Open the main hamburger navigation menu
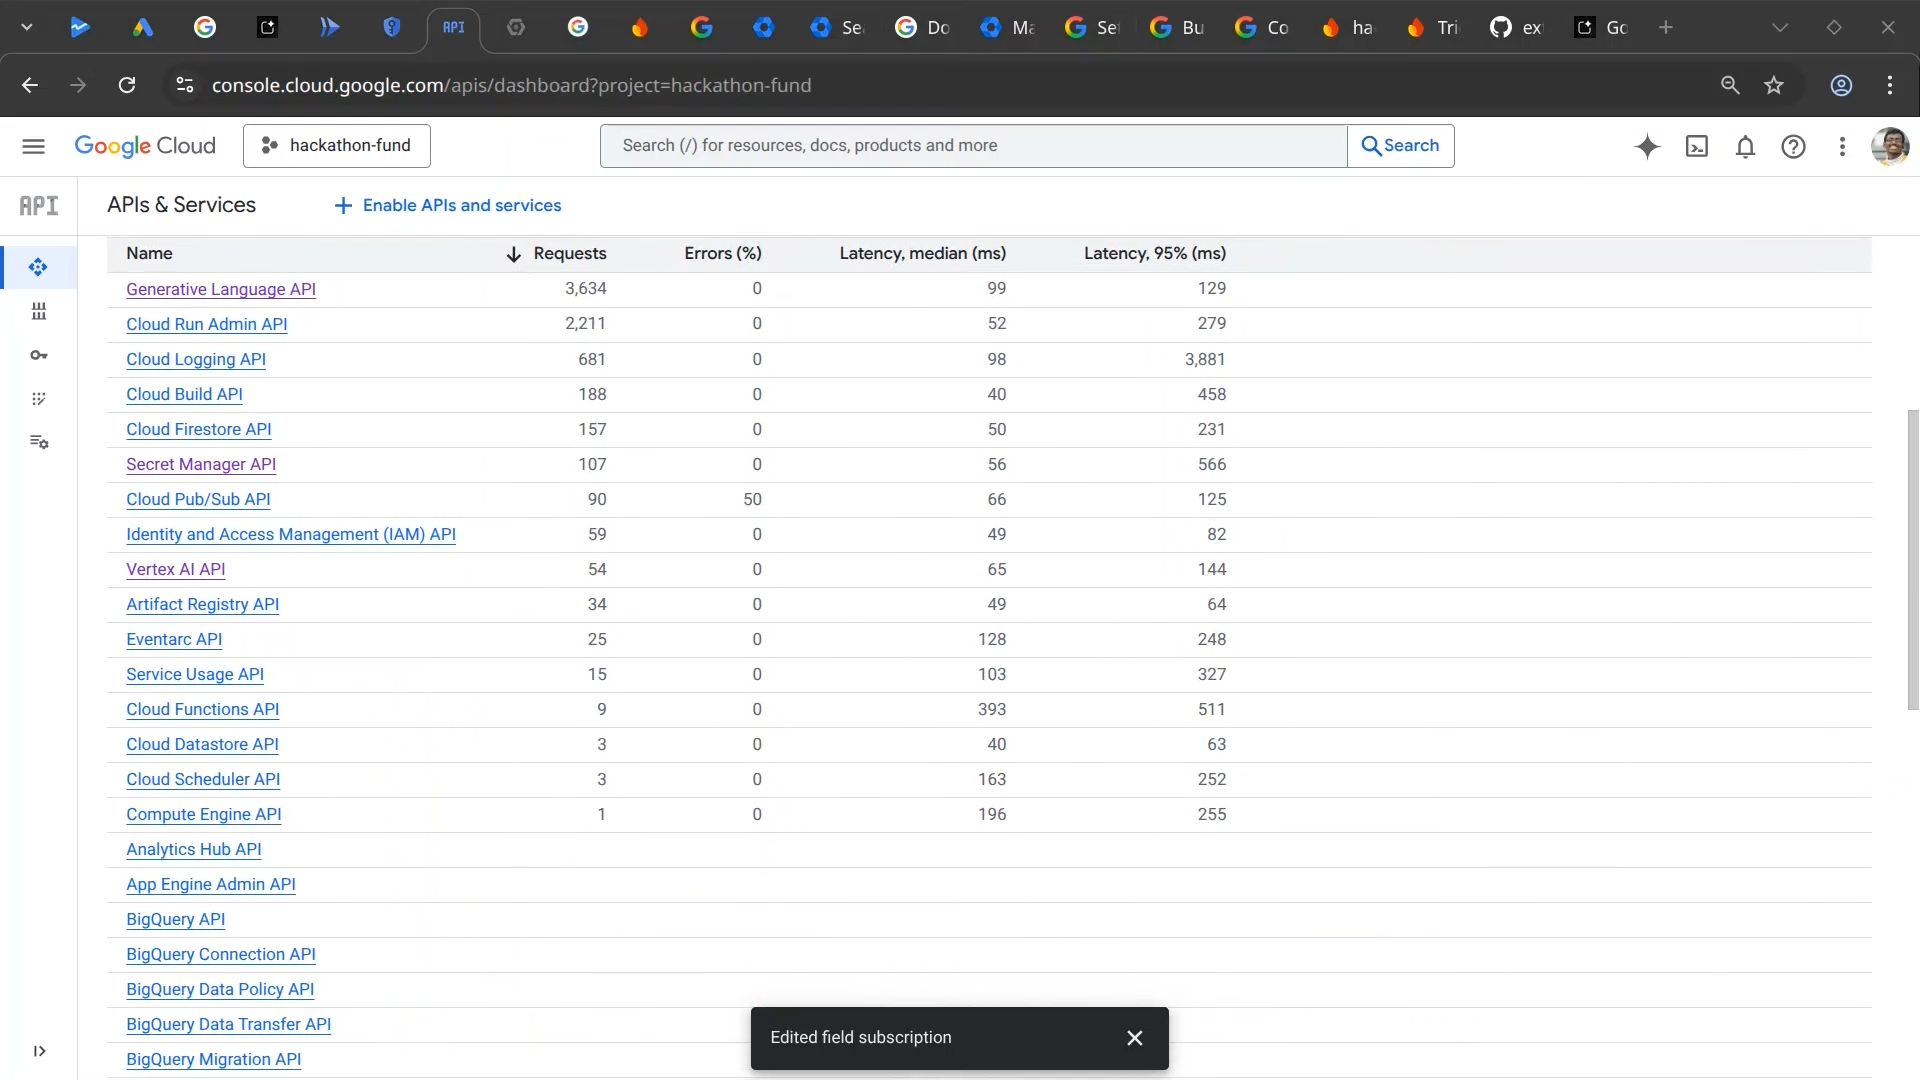Screen dimensions: 1920x1080 [33, 147]
